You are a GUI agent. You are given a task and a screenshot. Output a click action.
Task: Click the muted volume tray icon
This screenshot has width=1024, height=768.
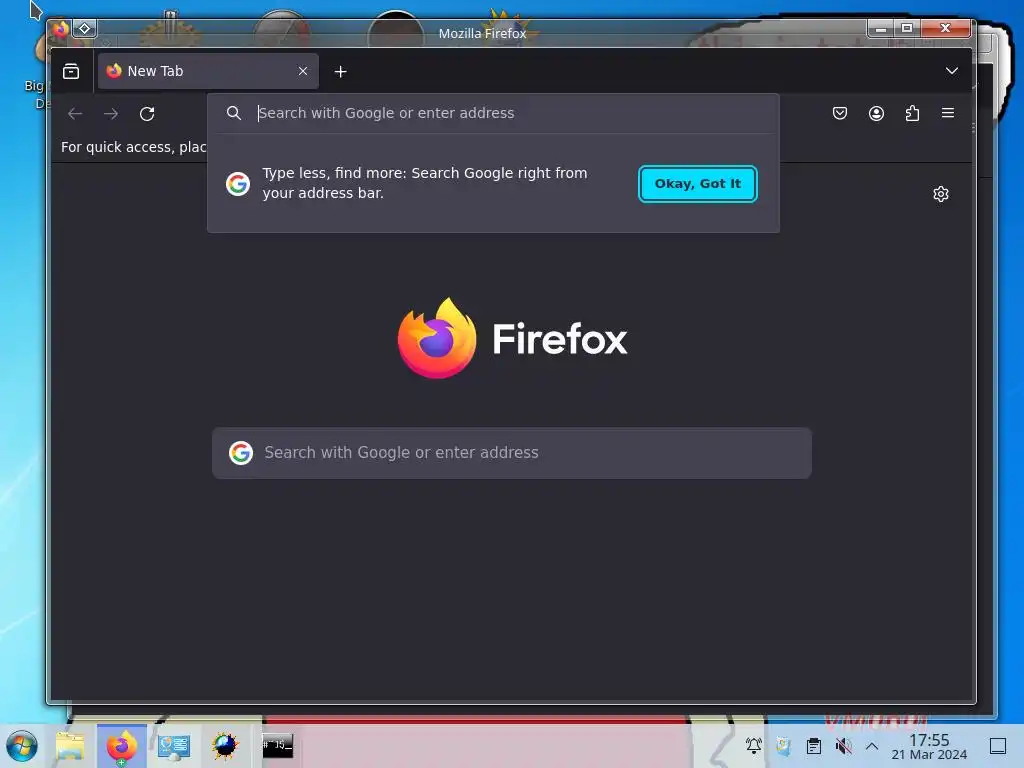pos(843,745)
